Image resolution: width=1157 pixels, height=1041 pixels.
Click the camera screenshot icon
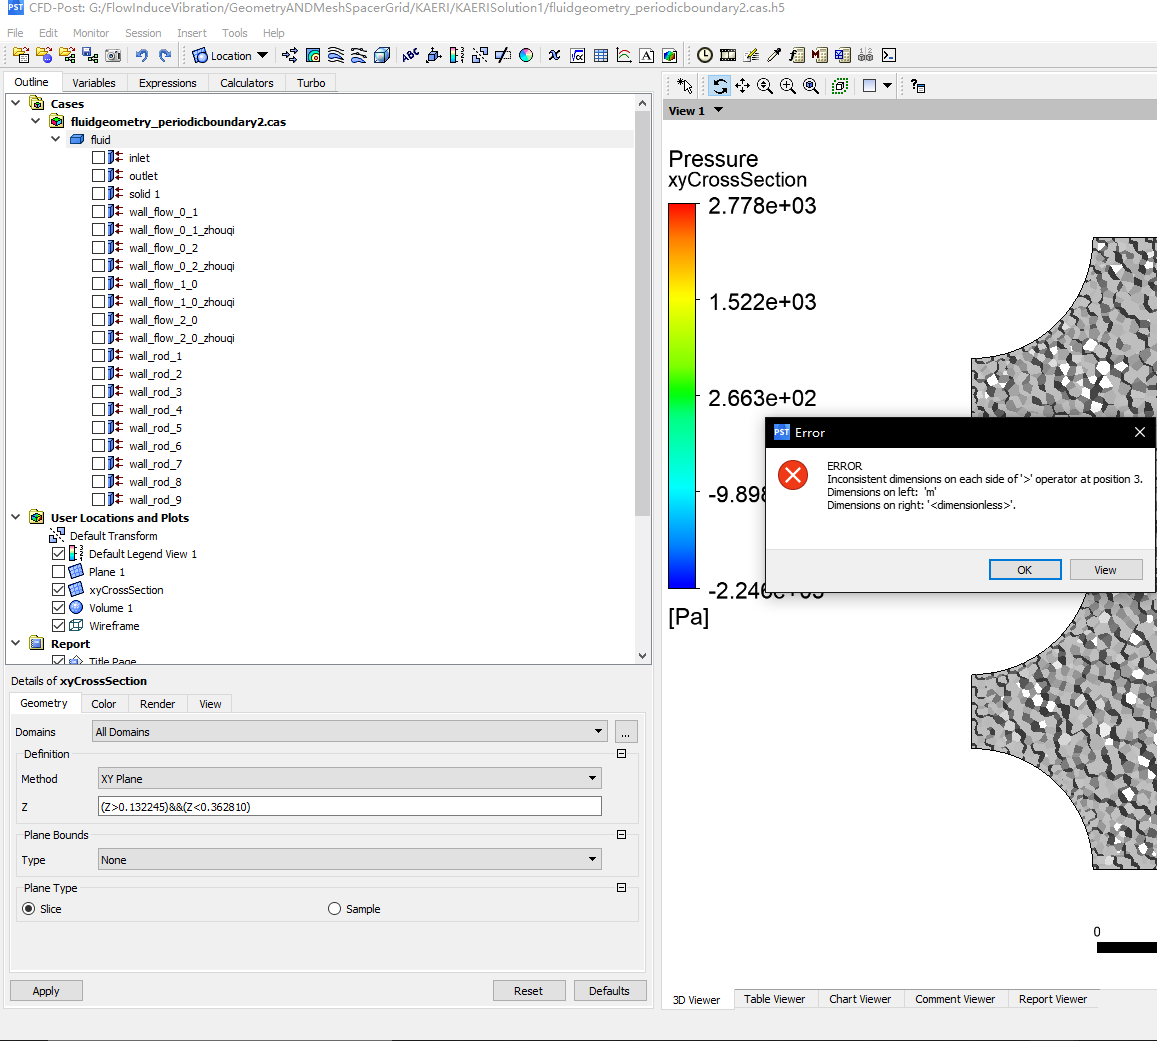(113, 56)
